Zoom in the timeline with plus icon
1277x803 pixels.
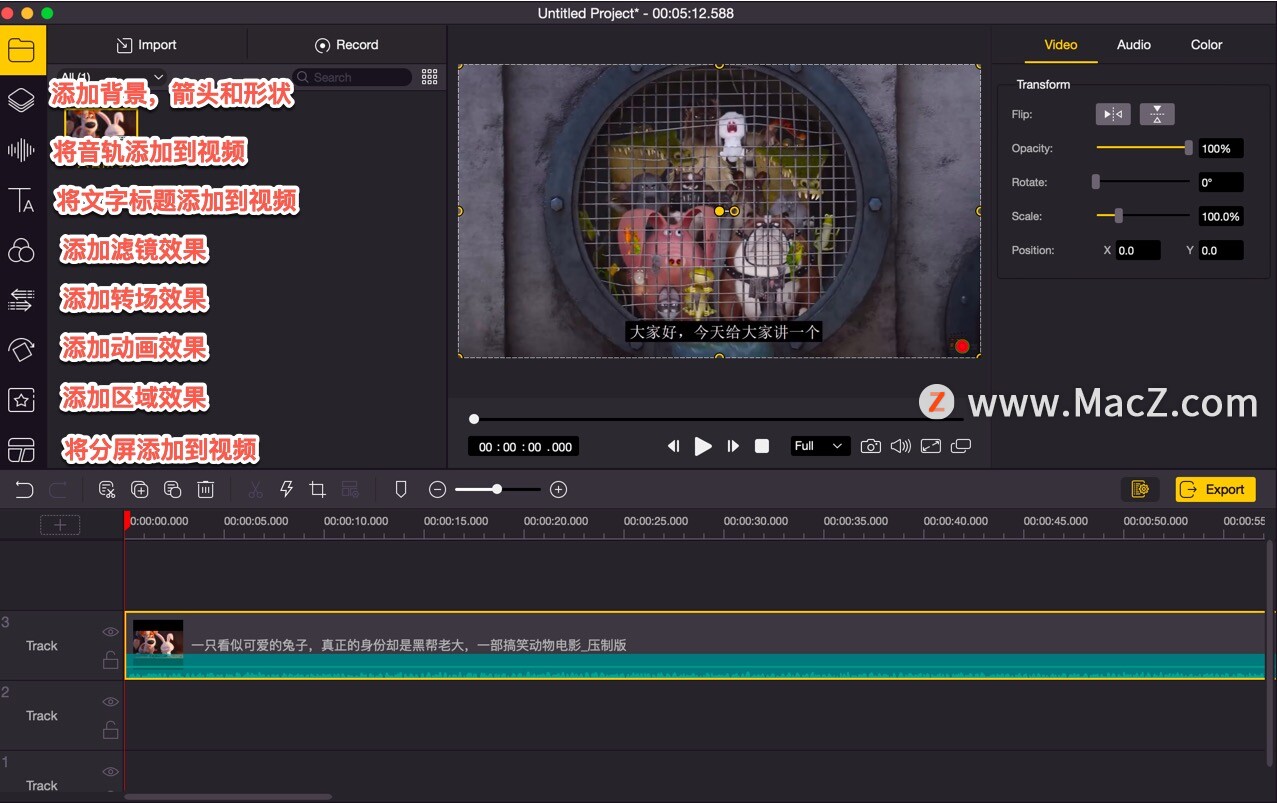pos(559,489)
